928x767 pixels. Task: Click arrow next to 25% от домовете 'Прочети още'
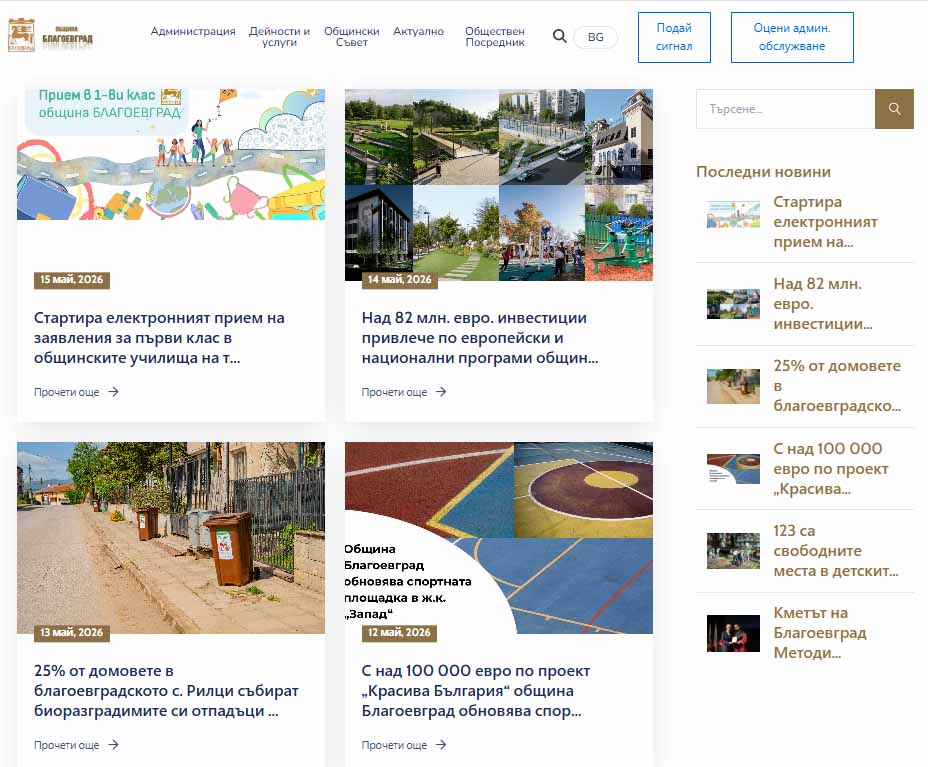[x=114, y=745]
